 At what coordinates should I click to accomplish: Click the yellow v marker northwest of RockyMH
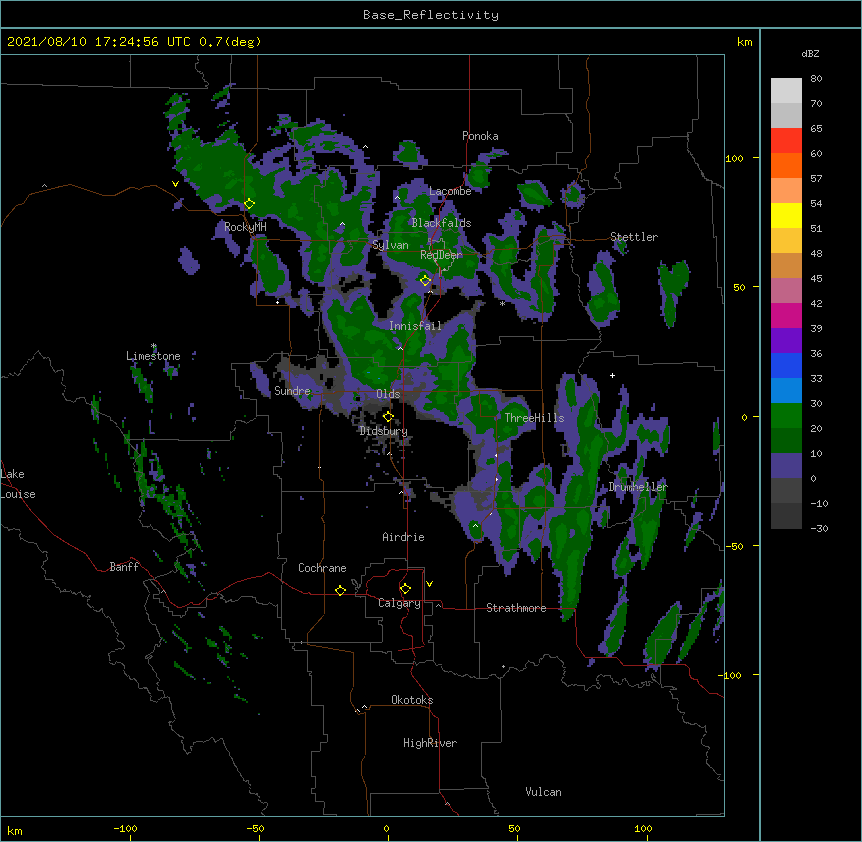pyautogui.click(x=175, y=184)
